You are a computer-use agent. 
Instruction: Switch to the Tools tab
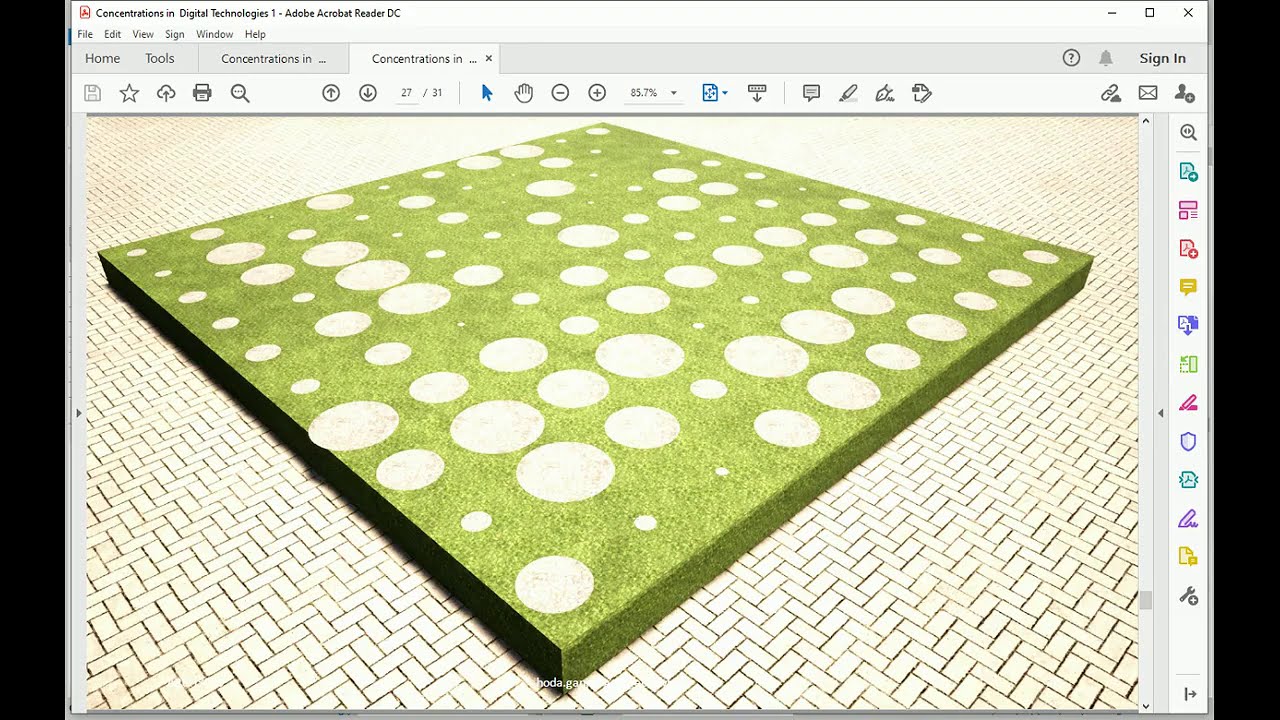click(x=160, y=58)
